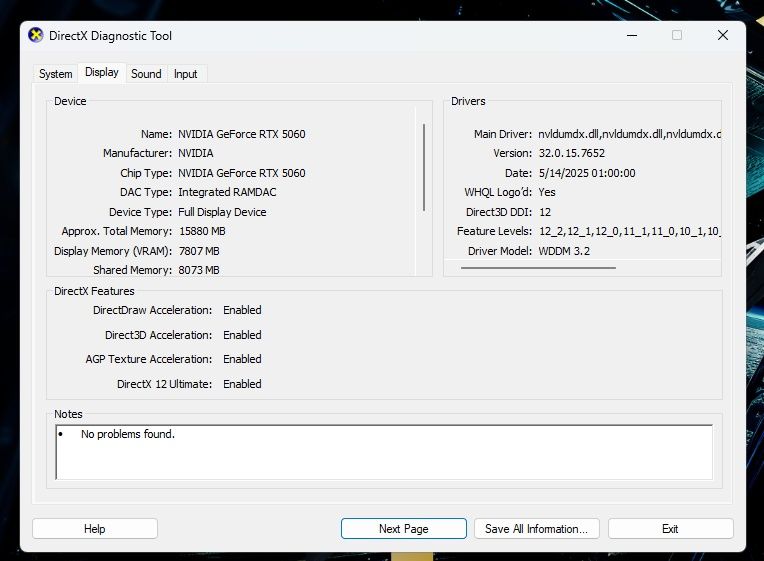Click the 7807 MB VRAM value
Image resolution: width=764 pixels, height=561 pixels.
click(199, 251)
